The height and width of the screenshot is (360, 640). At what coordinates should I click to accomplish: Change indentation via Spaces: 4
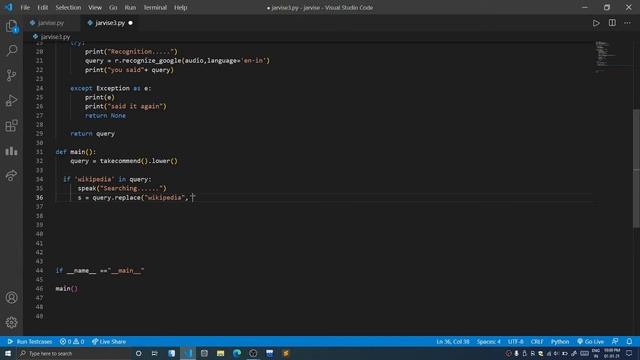(489, 342)
